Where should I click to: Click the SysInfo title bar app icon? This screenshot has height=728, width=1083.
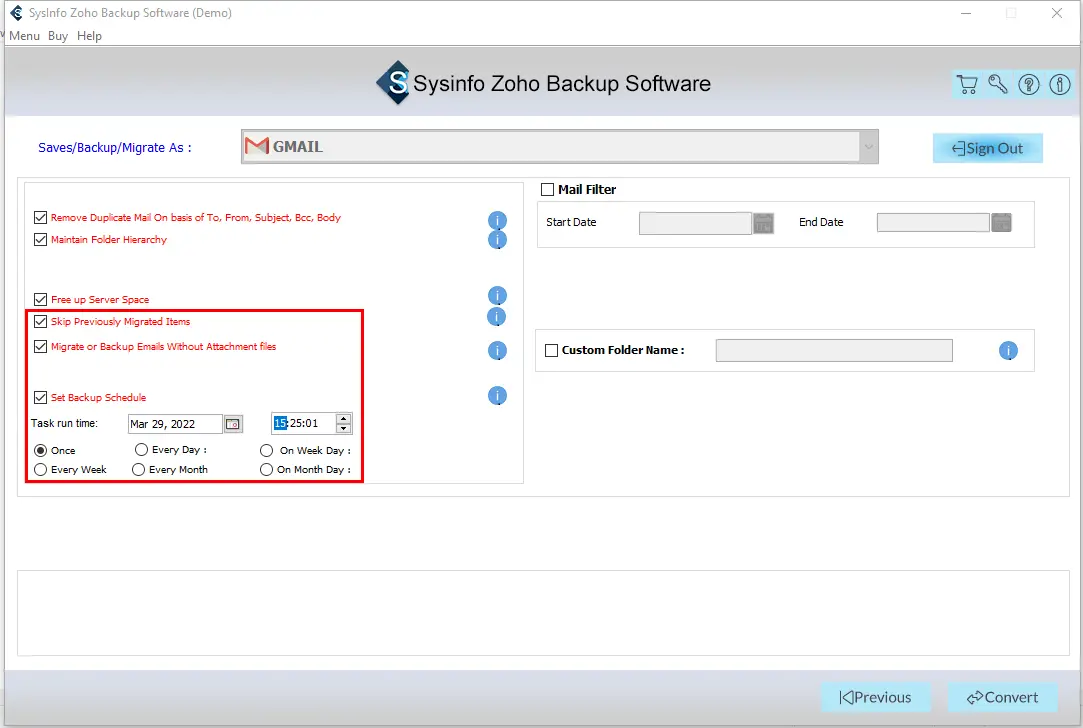tap(16, 12)
